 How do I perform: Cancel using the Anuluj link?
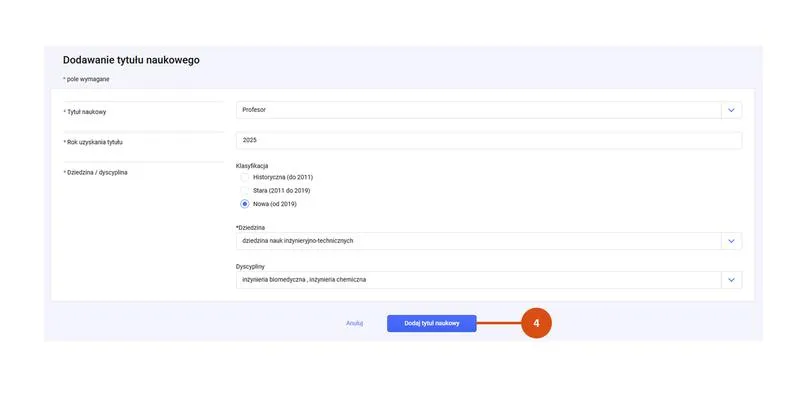[x=354, y=323]
